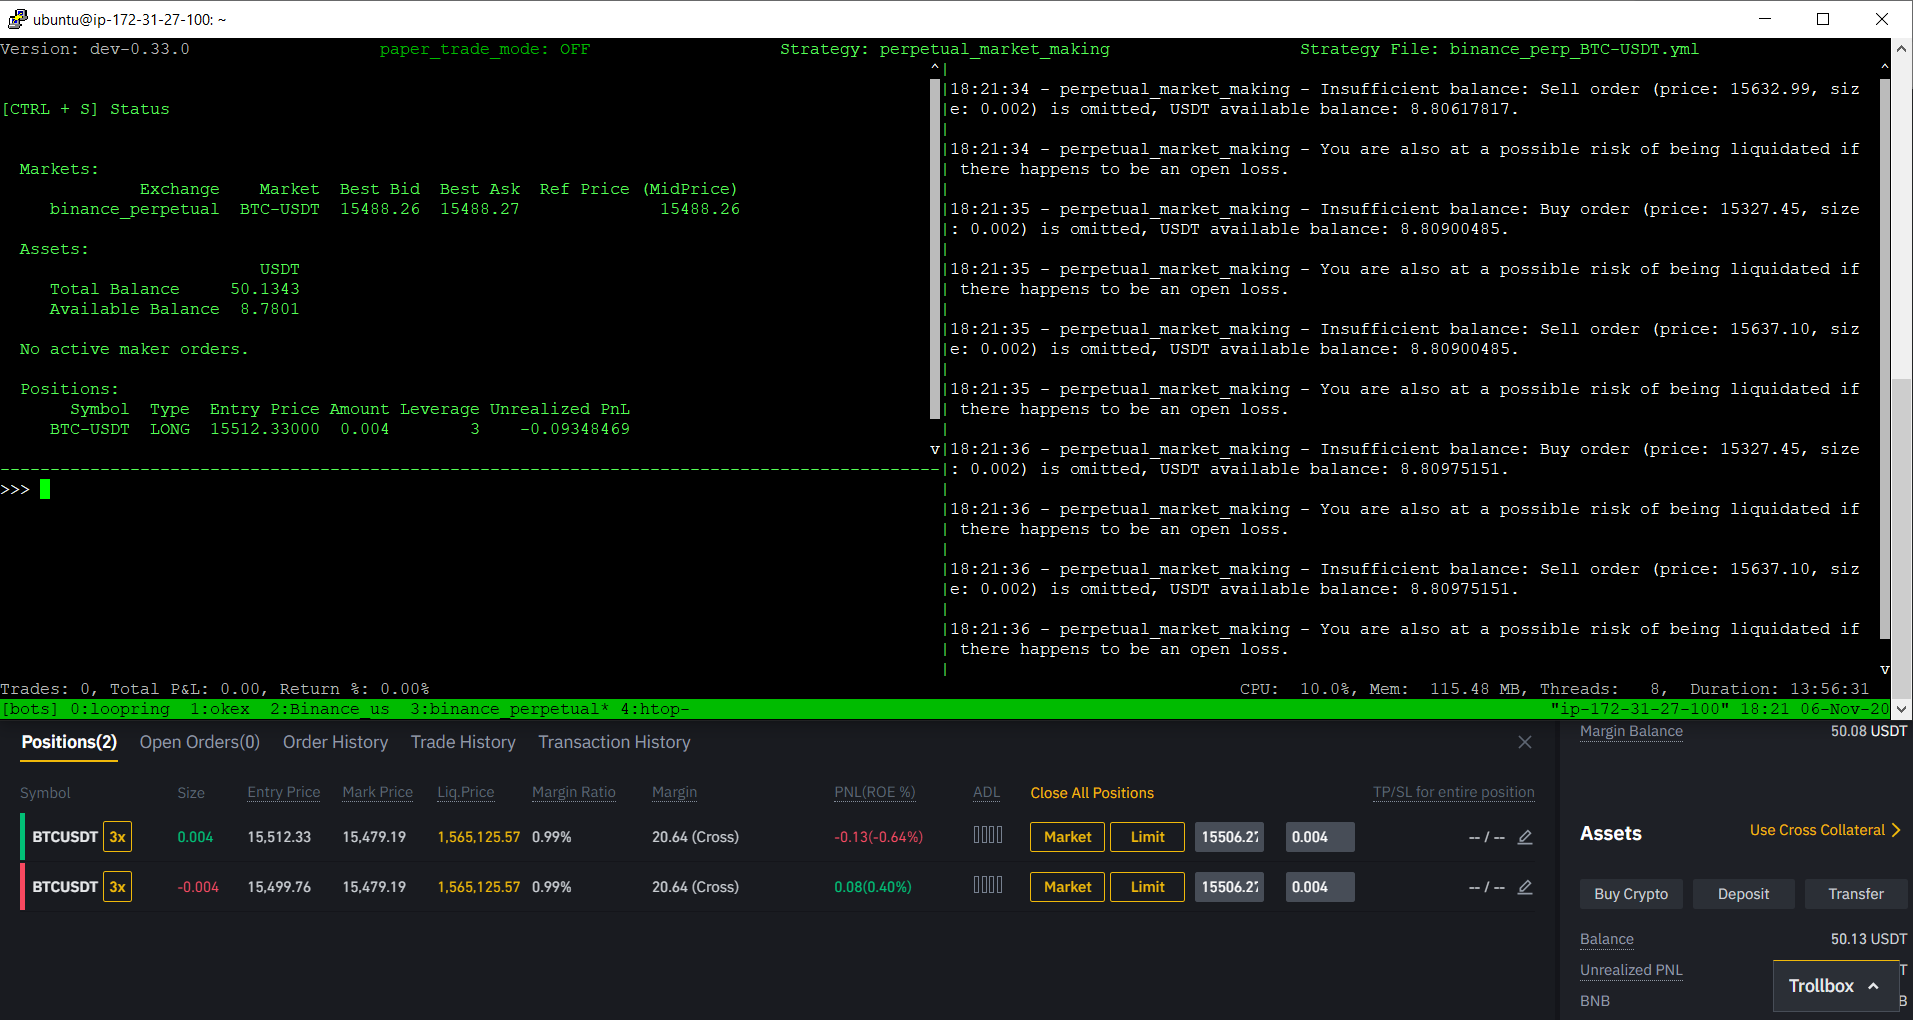
Task: Edit TP/SL for the long BTCUSDT position
Action: [1524, 837]
